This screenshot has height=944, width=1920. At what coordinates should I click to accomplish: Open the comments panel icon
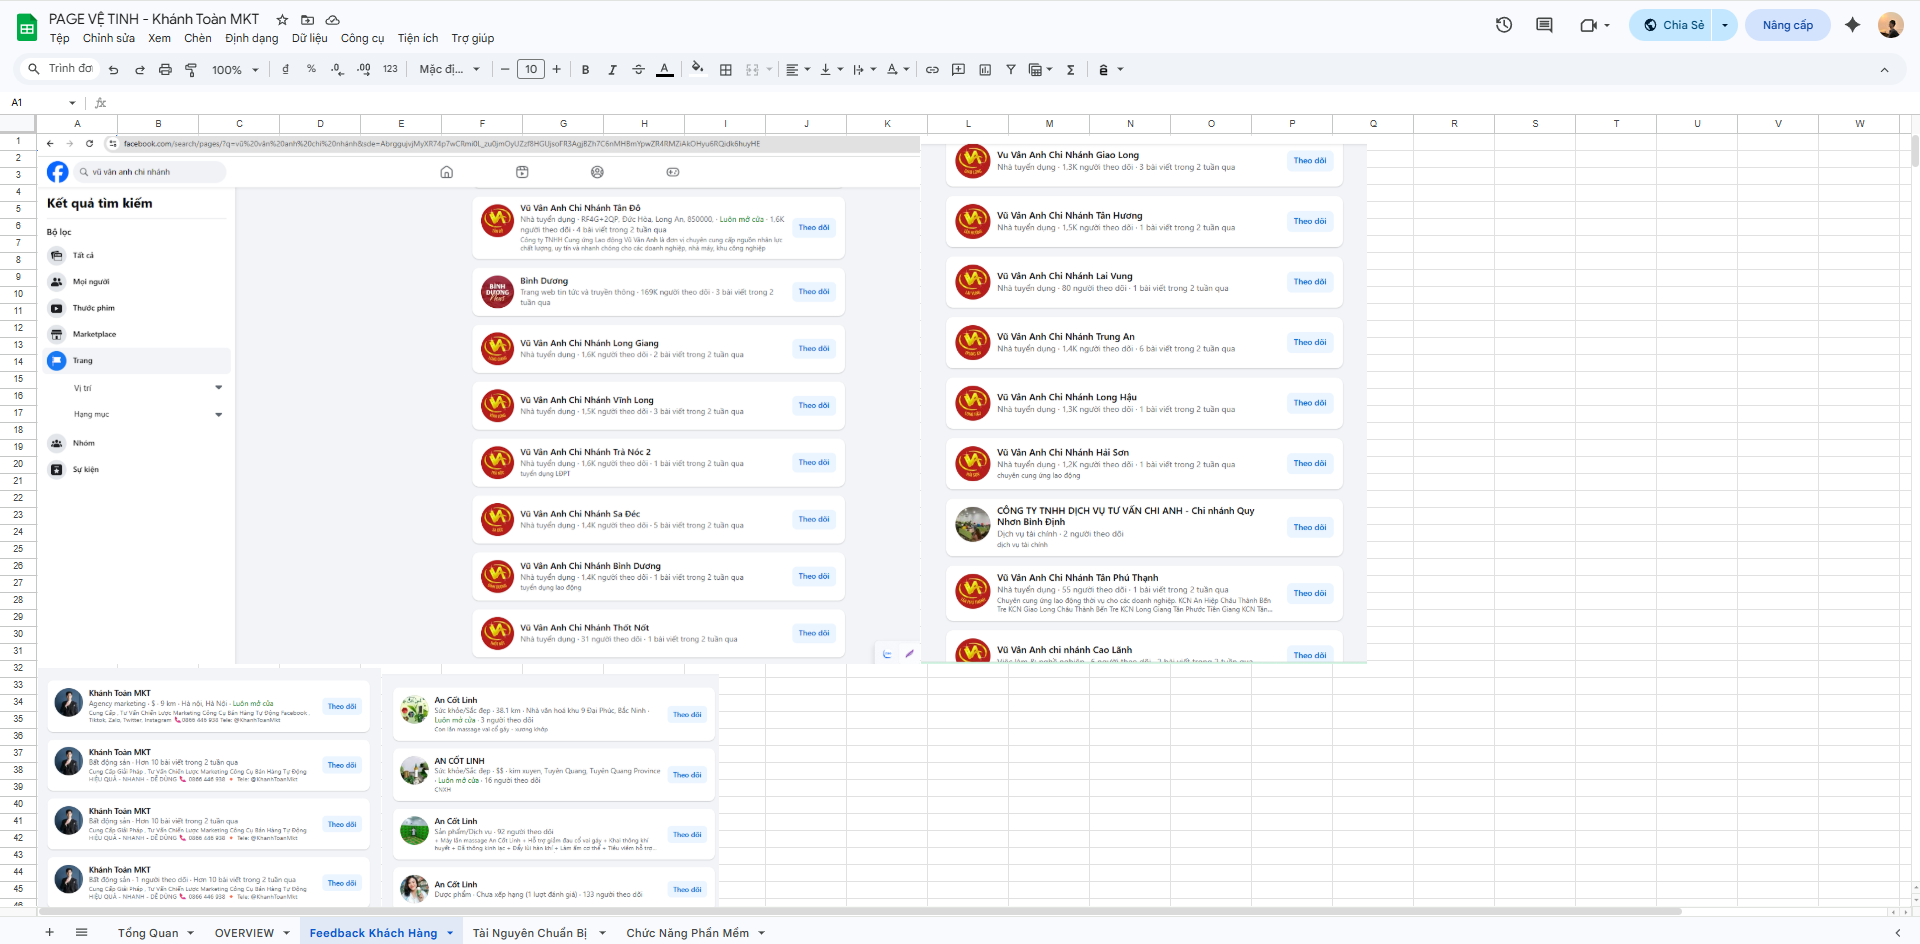(x=1544, y=25)
